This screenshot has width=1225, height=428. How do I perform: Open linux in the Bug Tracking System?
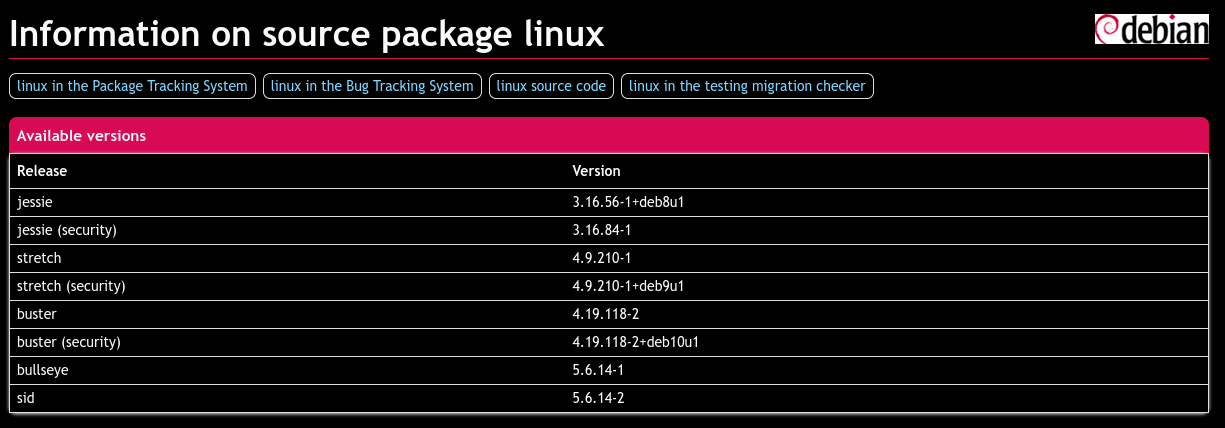[372, 86]
